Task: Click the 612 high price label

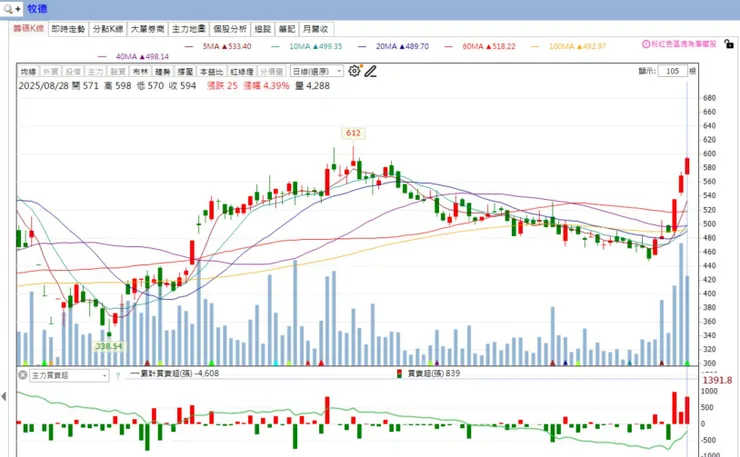Action: click(x=353, y=133)
